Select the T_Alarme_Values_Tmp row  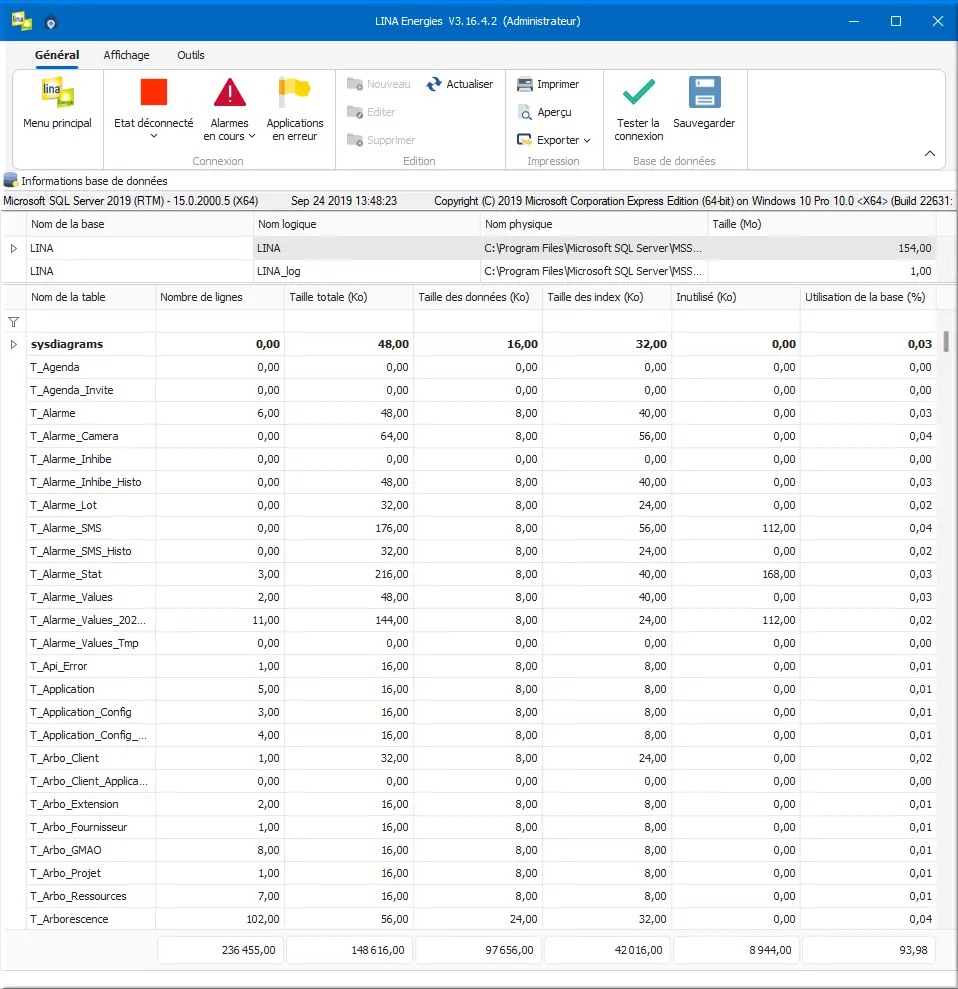click(x=481, y=643)
